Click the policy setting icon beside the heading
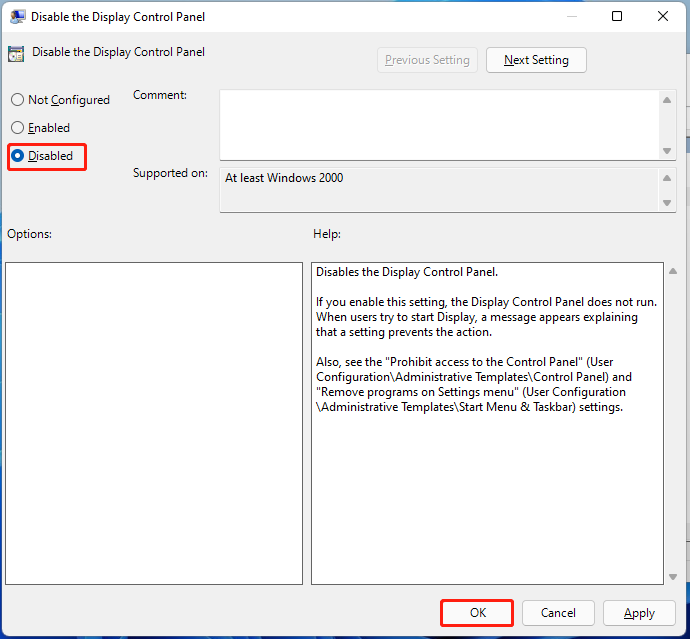The height and width of the screenshot is (639, 690). click(16, 54)
